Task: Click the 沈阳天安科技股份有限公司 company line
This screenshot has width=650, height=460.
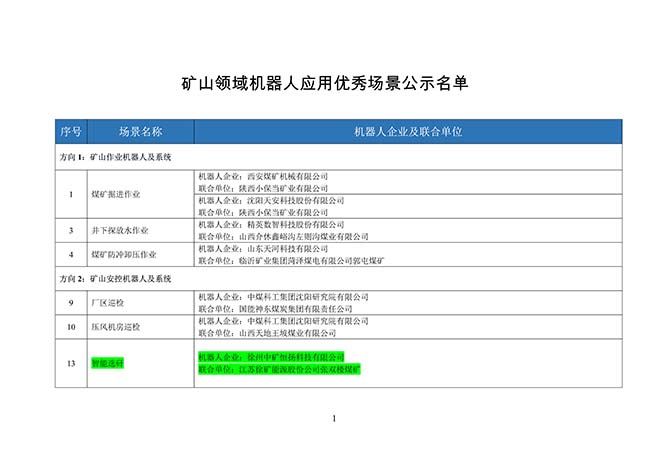Action: [x=271, y=200]
